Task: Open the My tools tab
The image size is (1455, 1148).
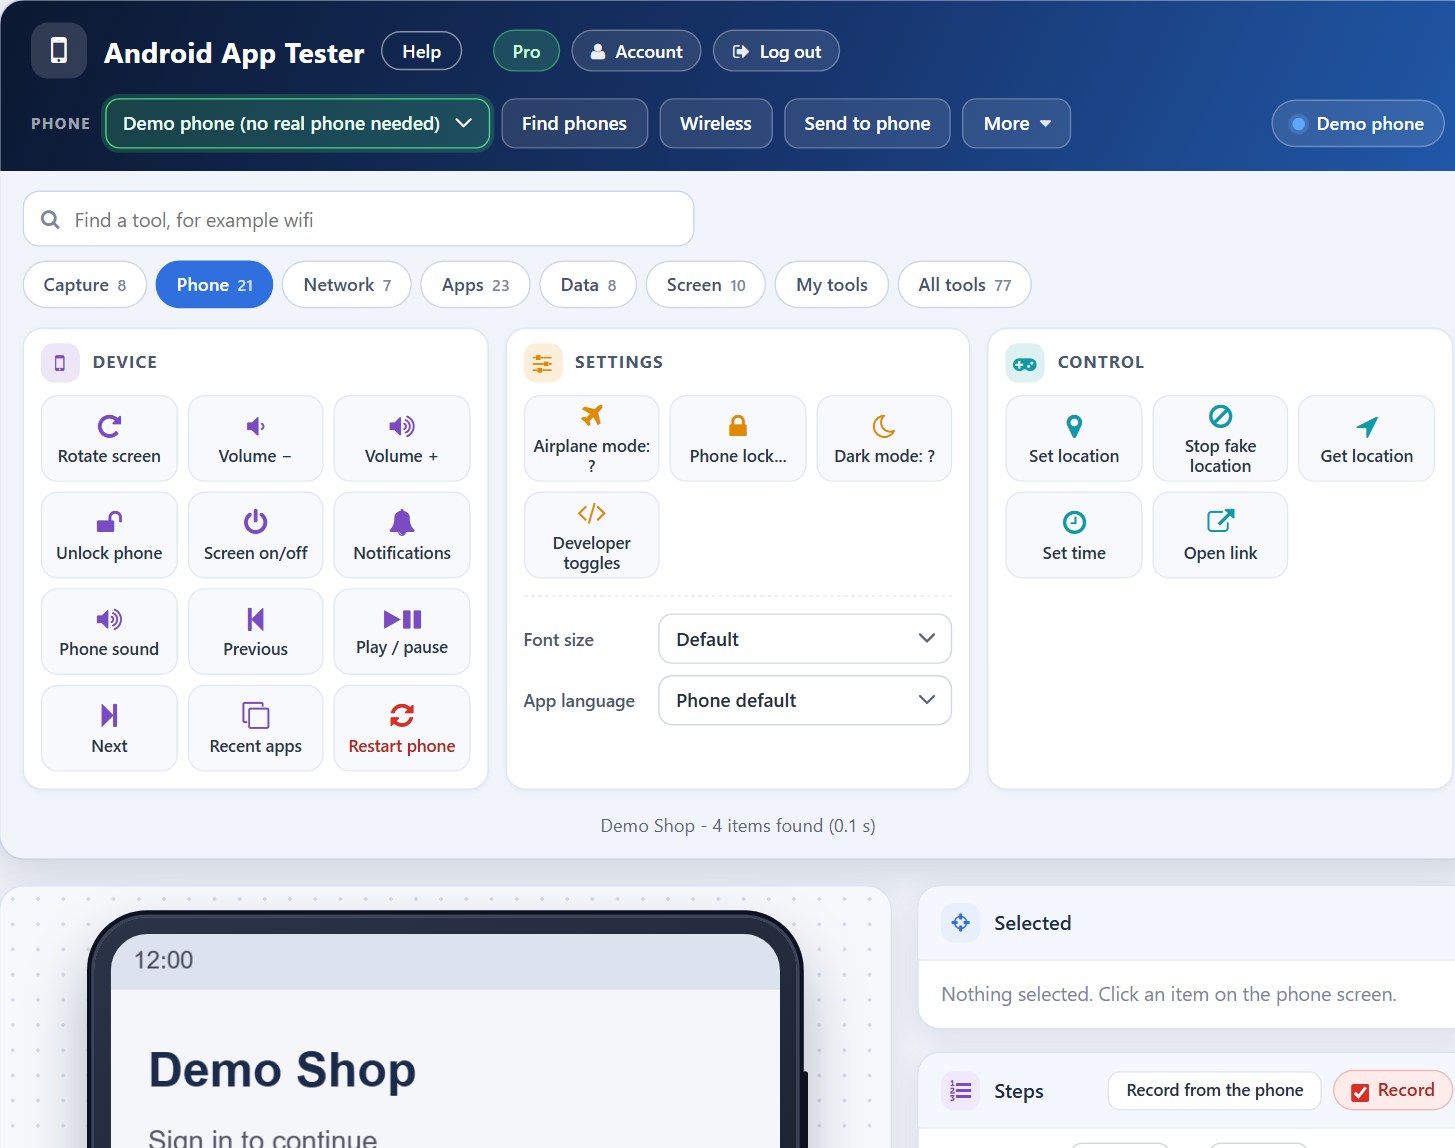Action: coord(832,285)
